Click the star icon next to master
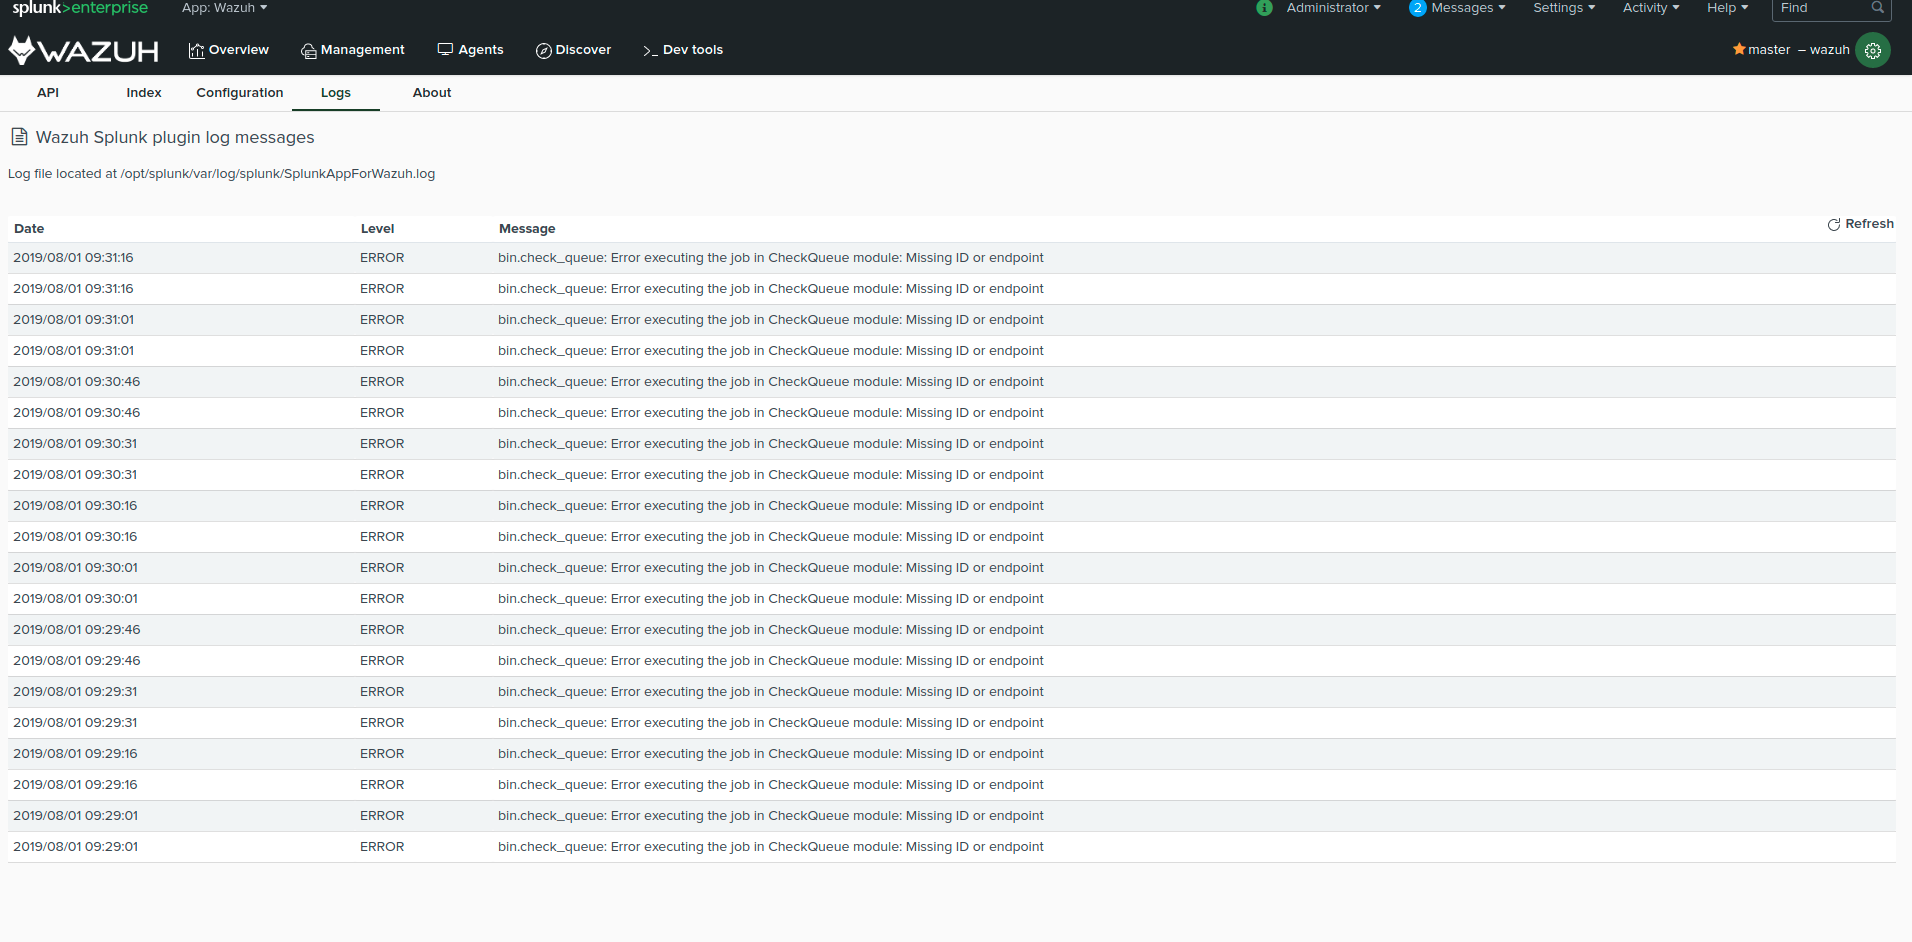Image resolution: width=1912 pixels, height=942 pixels. 1738,49
